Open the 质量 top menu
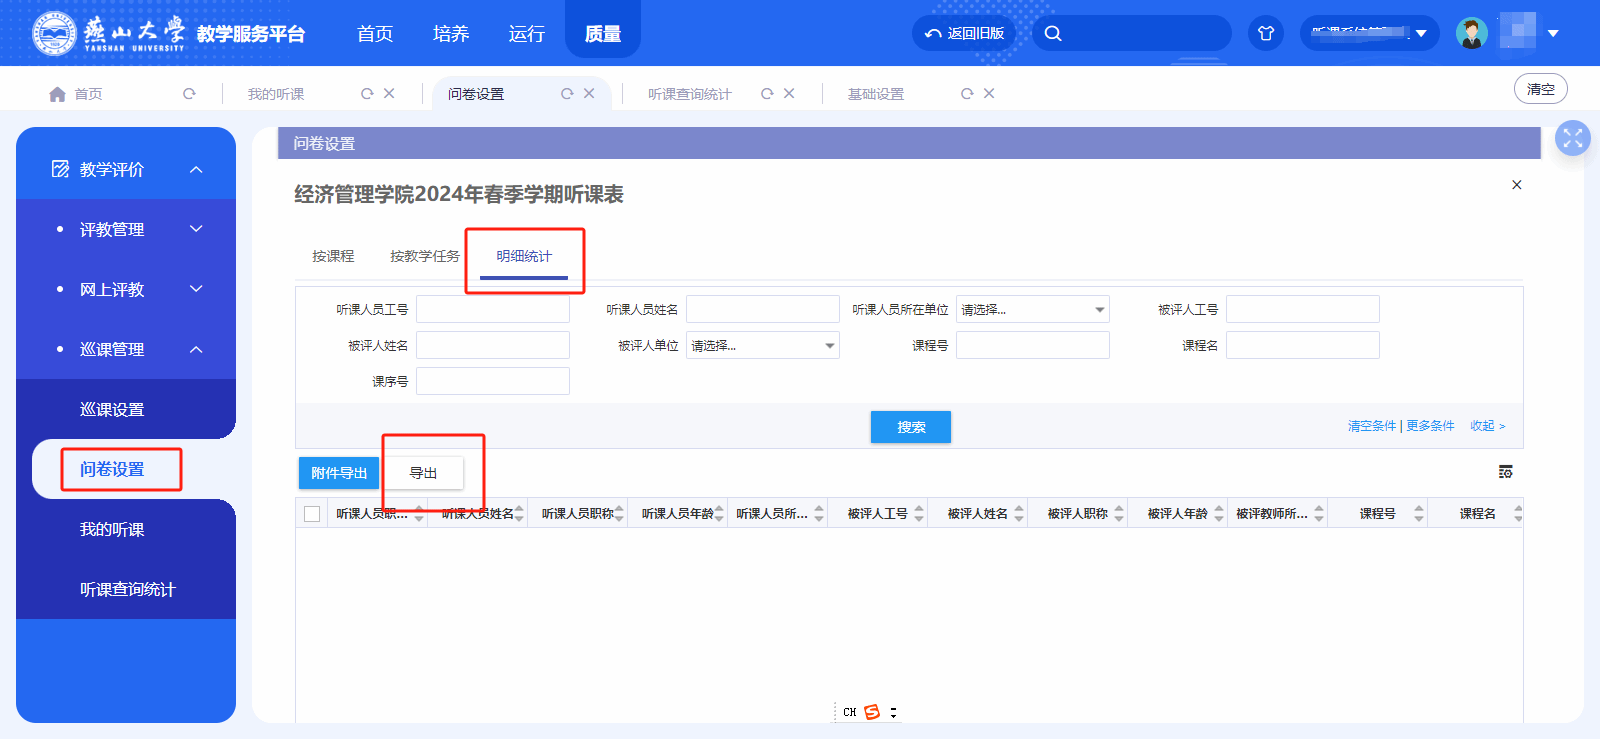The height and width of the screenshot is (739, 1600). coord(602,34)
